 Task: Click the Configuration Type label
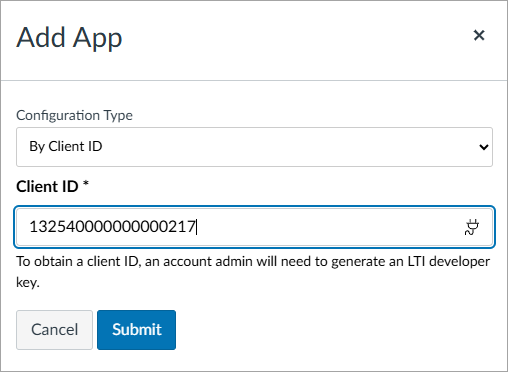click(x=74, y=115)
